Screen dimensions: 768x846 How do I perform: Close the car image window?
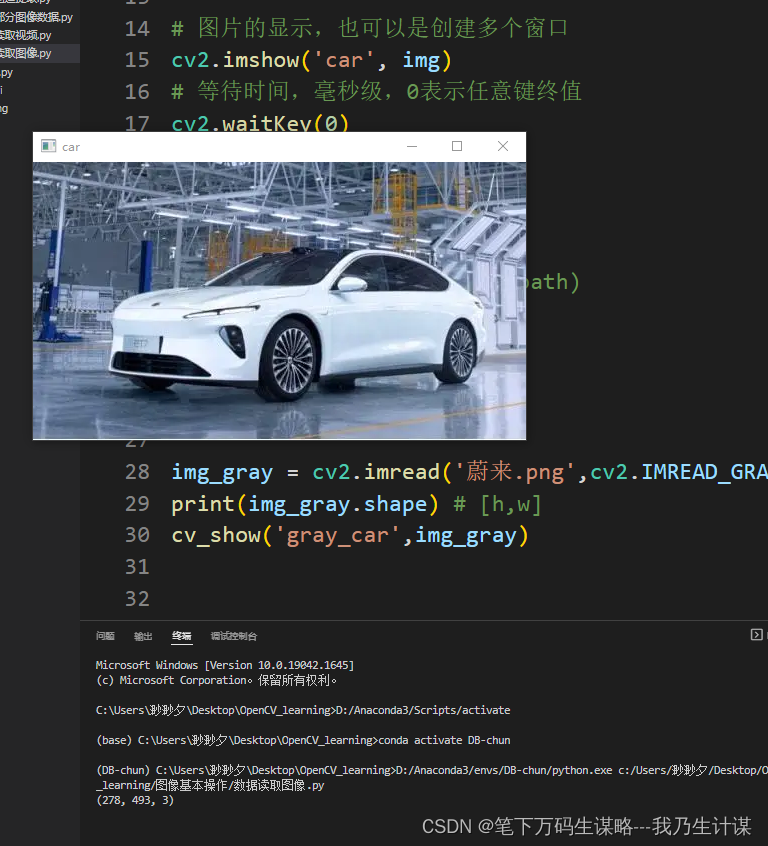pos(502,146)
